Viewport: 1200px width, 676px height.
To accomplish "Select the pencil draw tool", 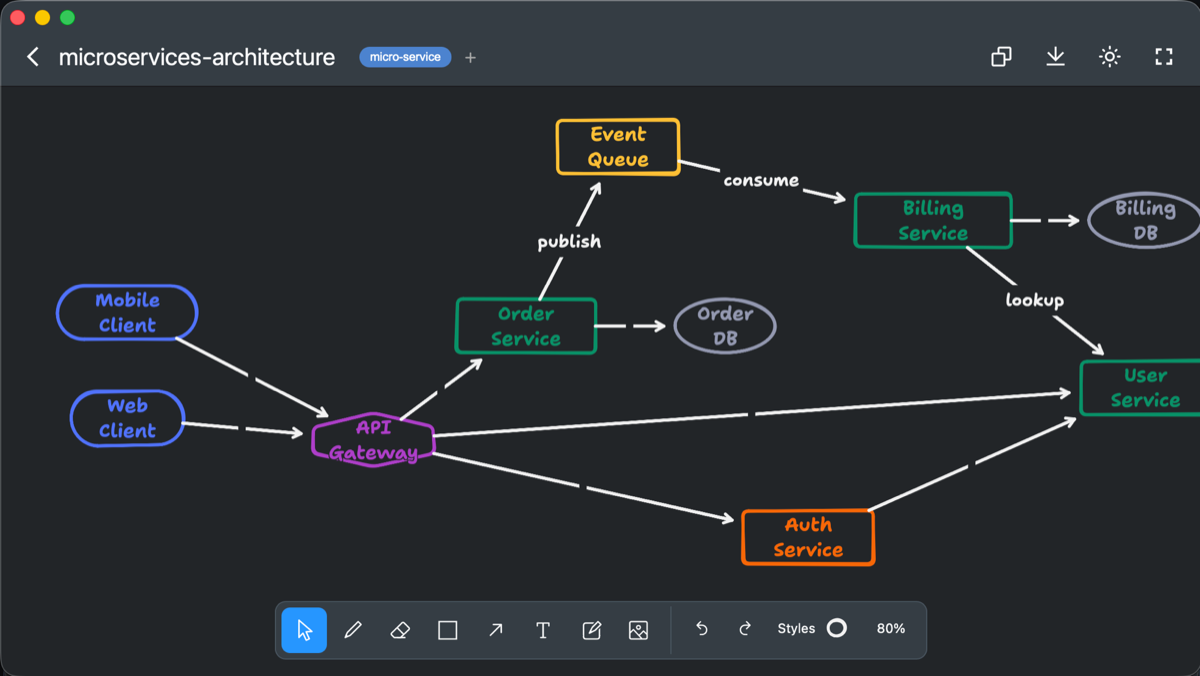I will [x=352, y=630].
